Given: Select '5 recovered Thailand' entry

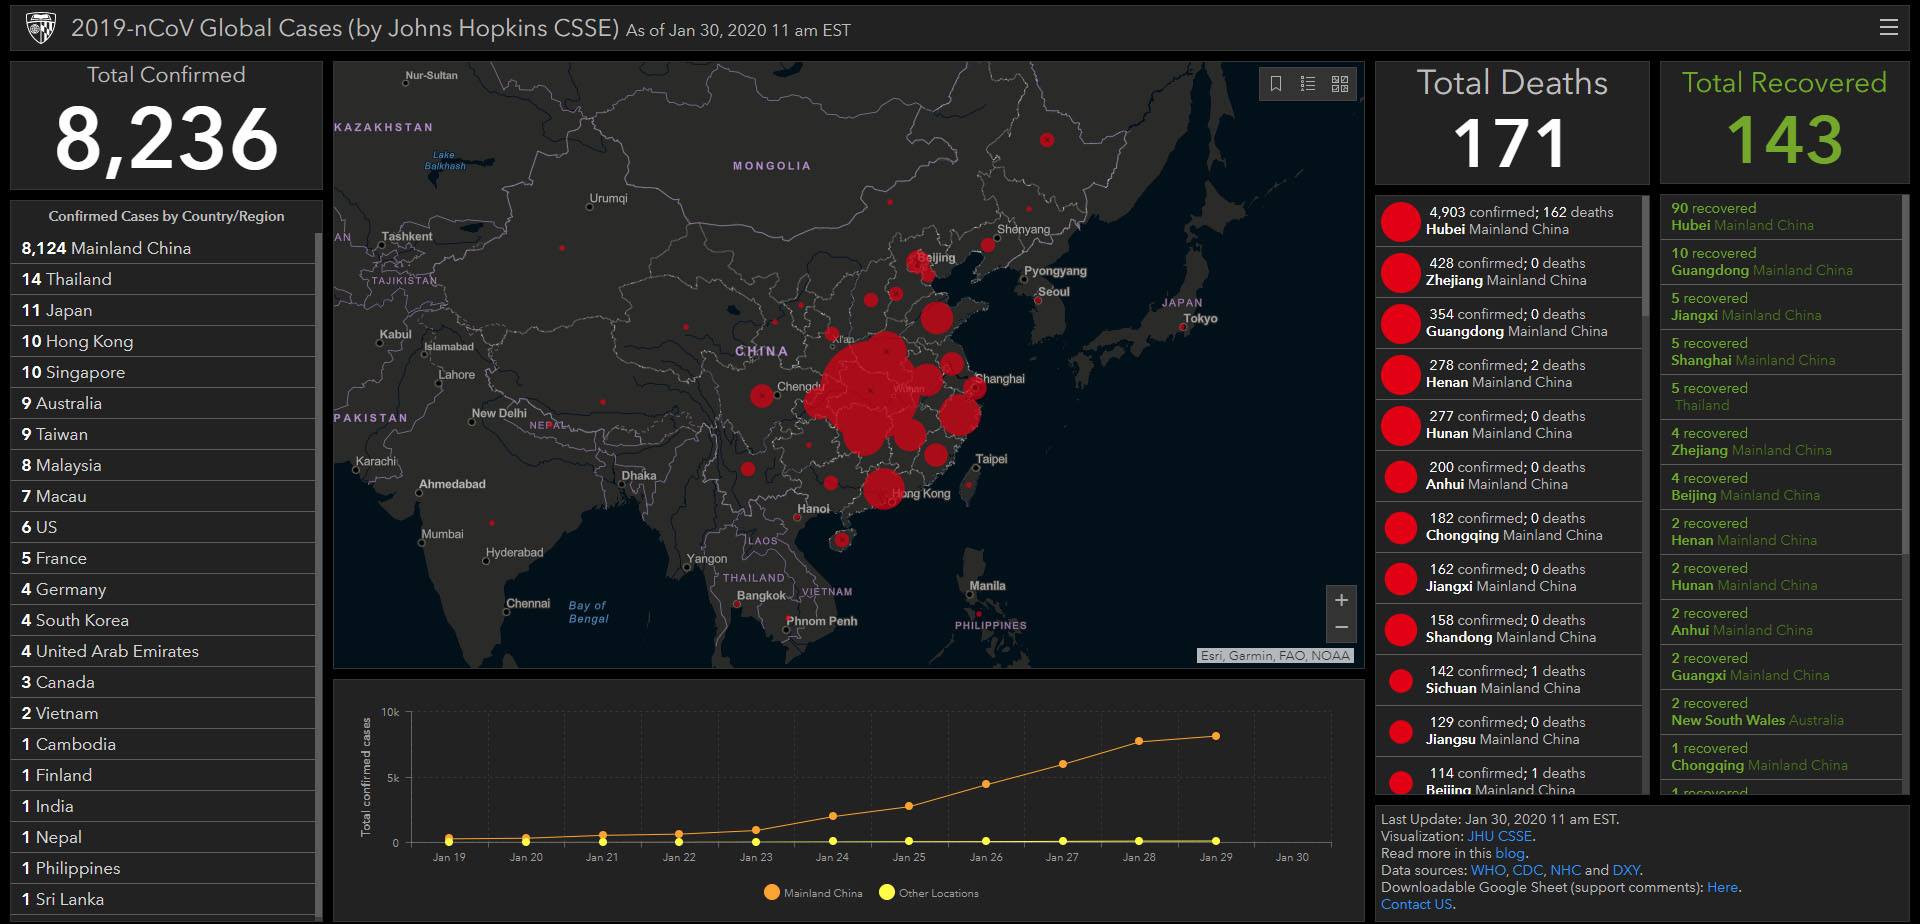Looking at the screenshot, I should [x=1781, y=397].
